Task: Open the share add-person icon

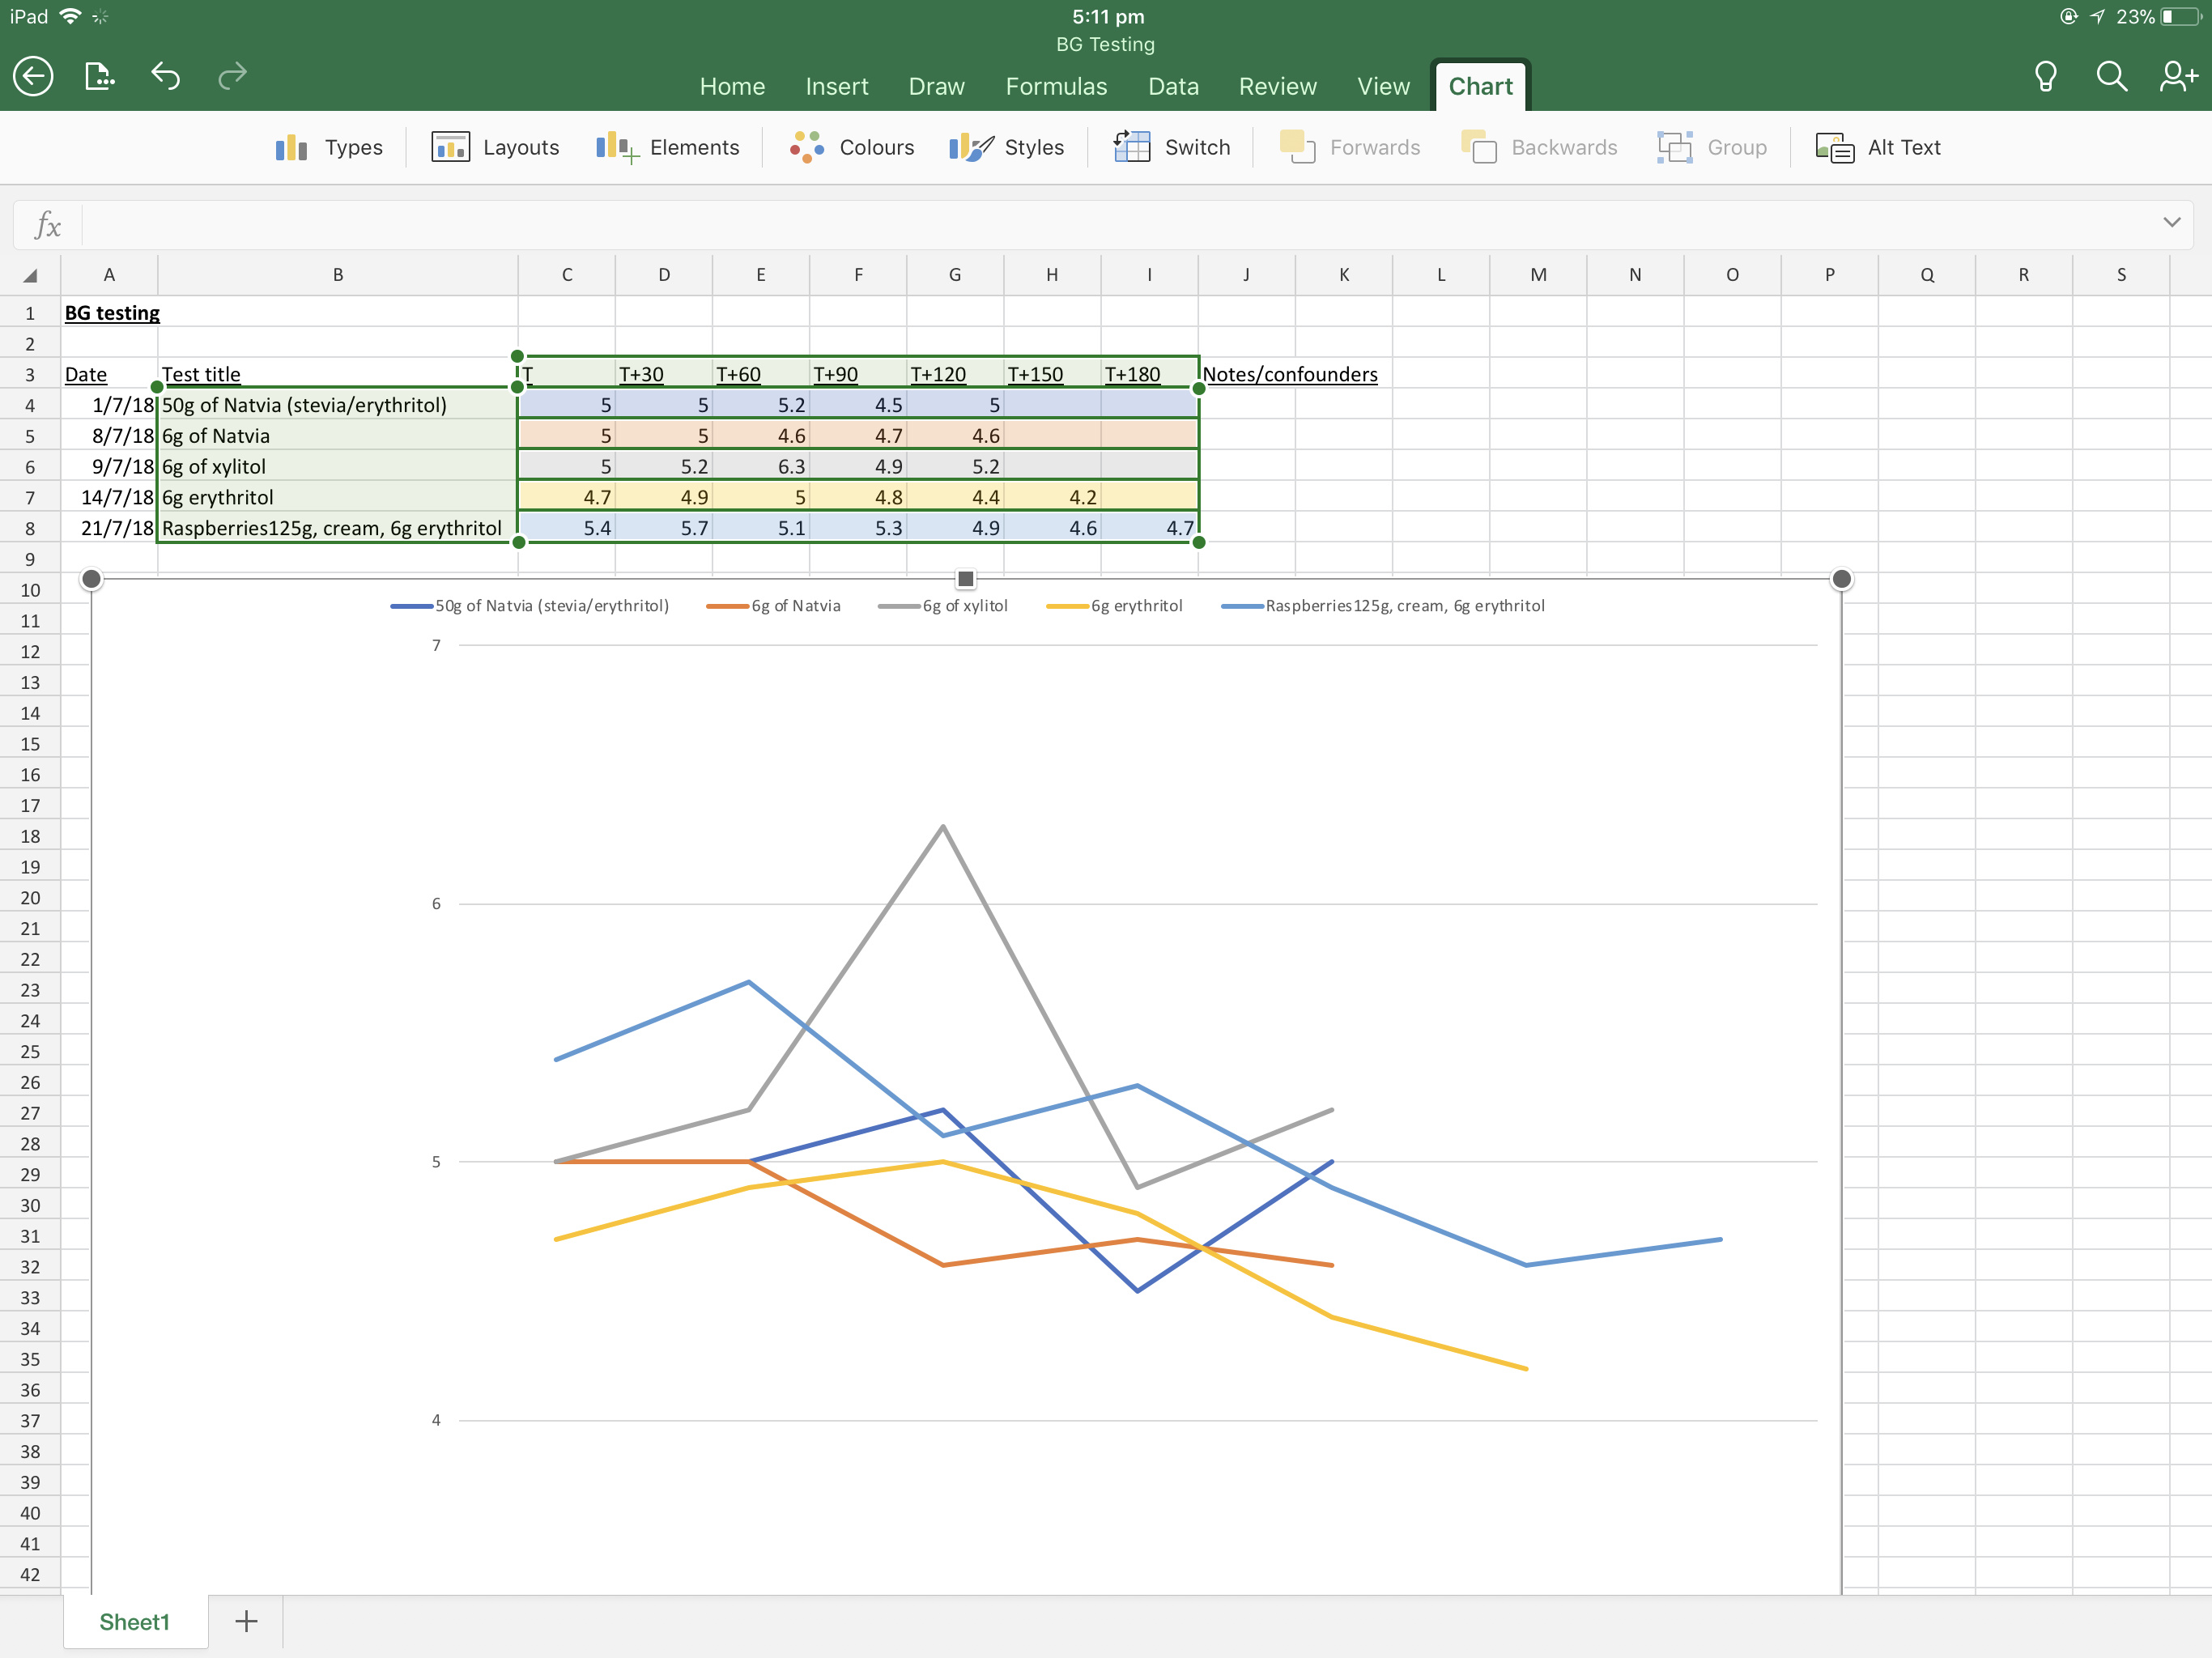Action: pyautogui.click(x=2178, y=76)
